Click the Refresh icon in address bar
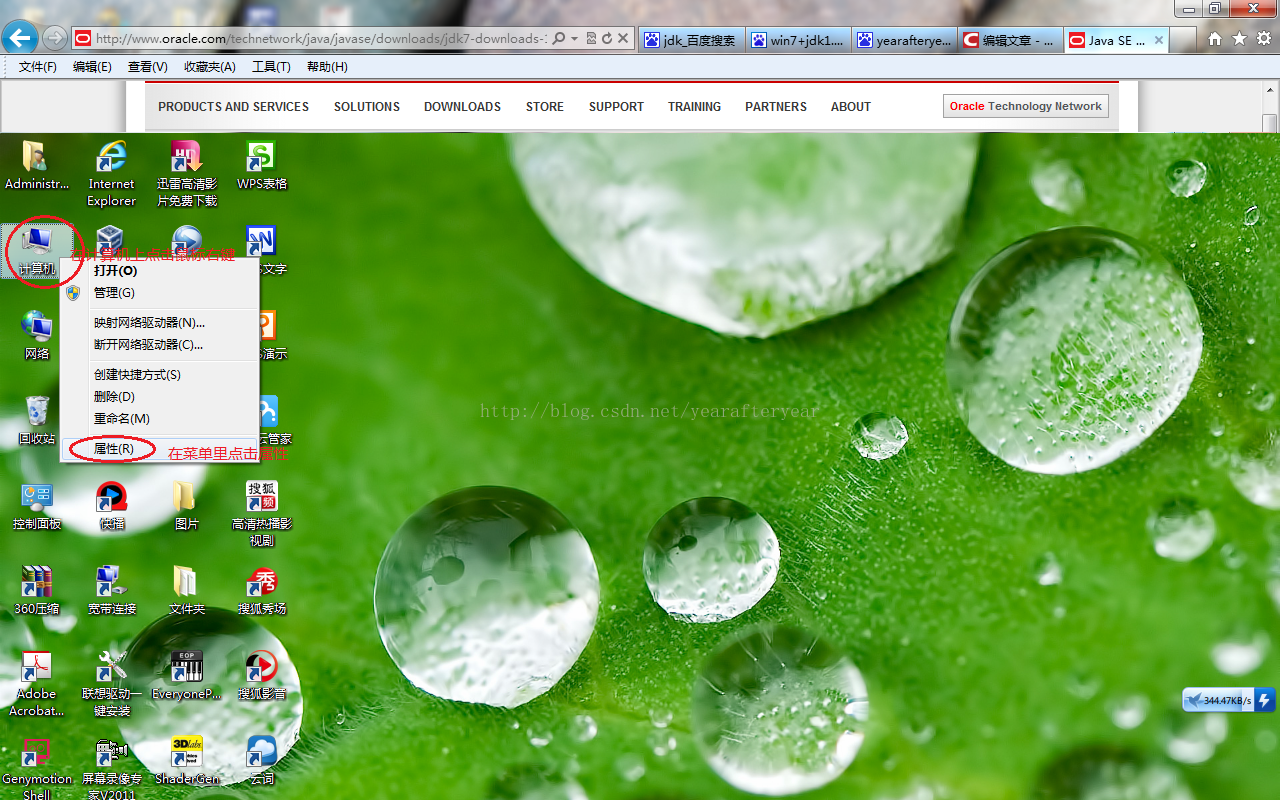The image size is (1280, 800). coord(606,38)
